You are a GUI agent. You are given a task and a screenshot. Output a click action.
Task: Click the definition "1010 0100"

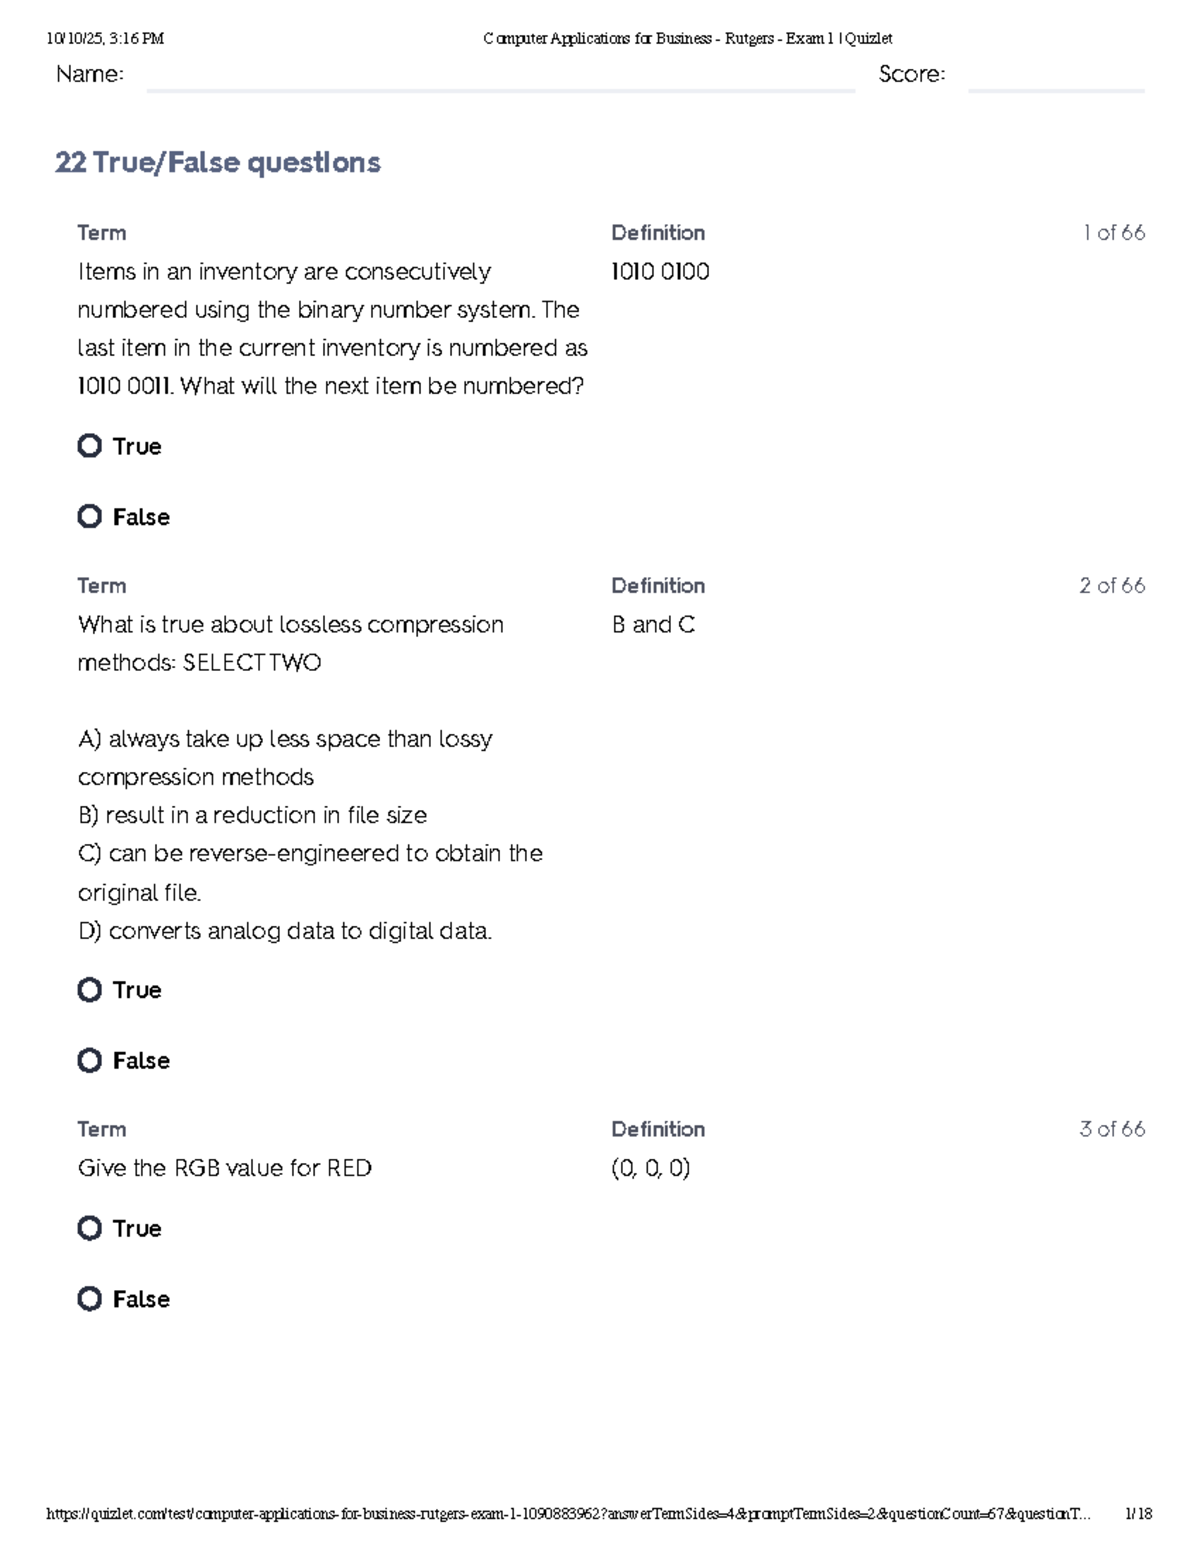pyautogui.click(x=660, y=272)
